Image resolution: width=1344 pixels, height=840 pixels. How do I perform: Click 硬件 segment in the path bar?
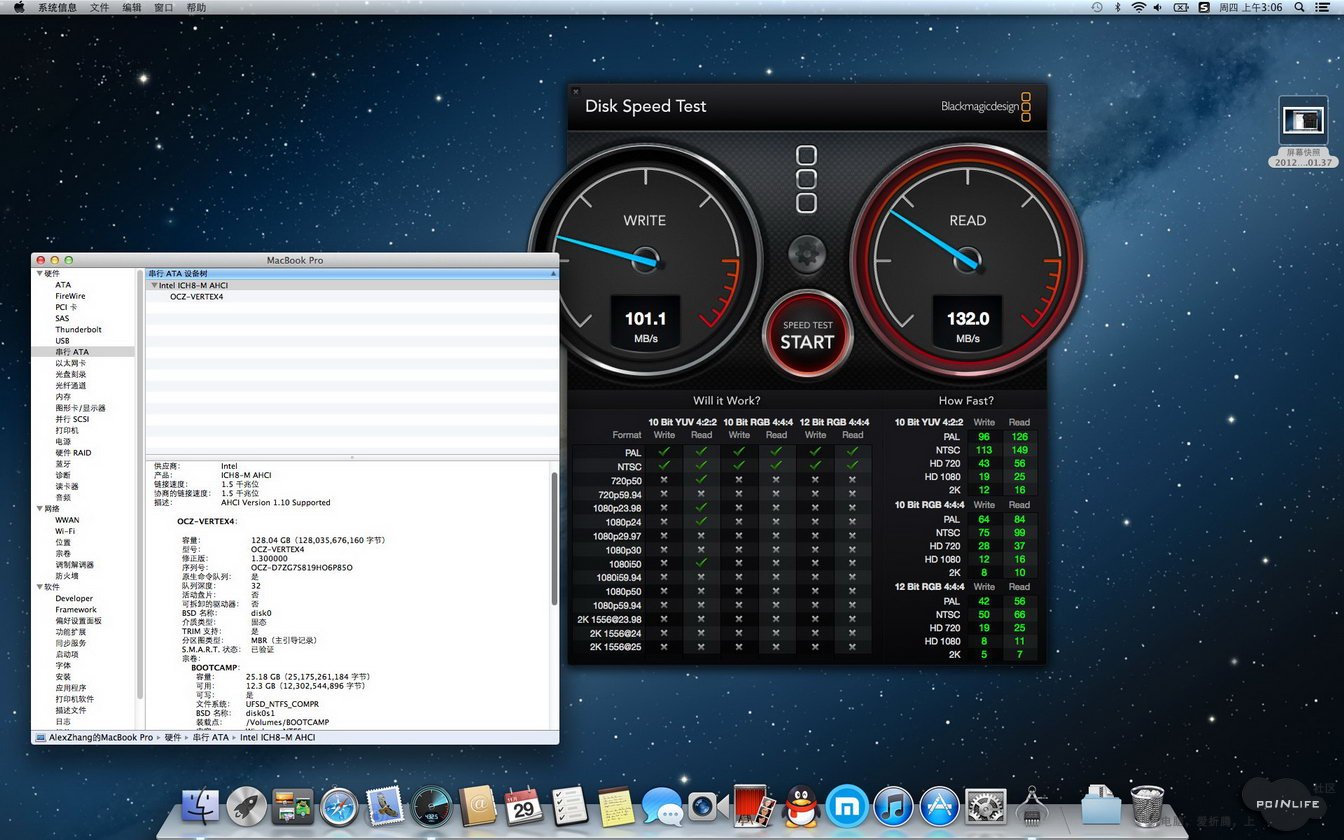pos(173,737)
